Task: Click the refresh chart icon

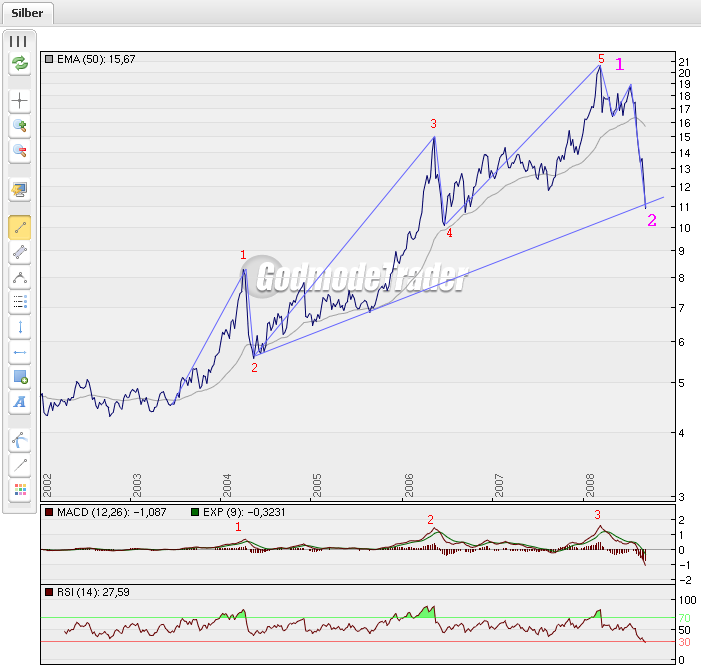Action: (19, 64)
